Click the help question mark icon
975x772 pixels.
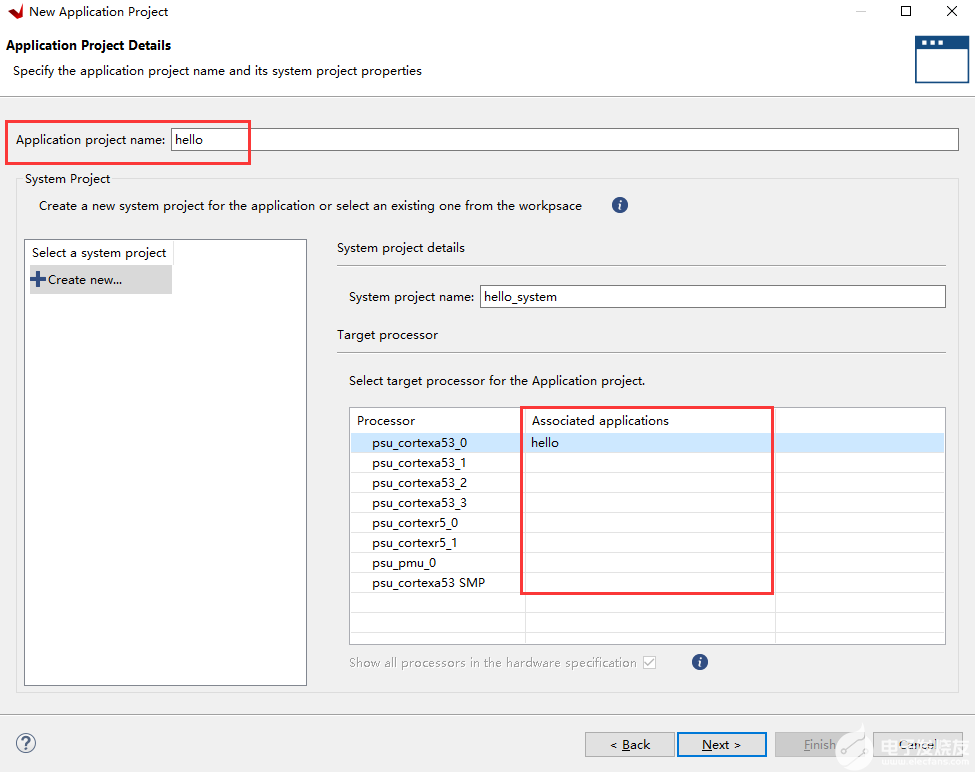27,743
